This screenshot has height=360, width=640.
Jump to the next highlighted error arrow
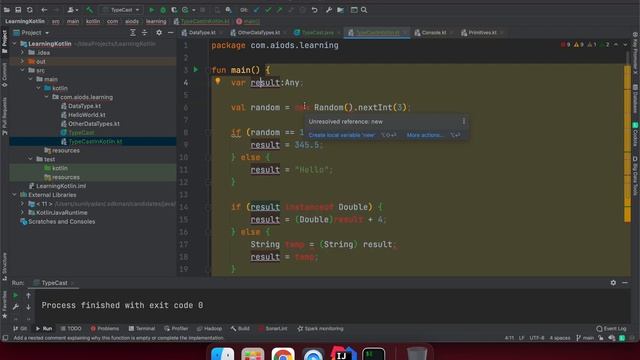pos(625,44)
